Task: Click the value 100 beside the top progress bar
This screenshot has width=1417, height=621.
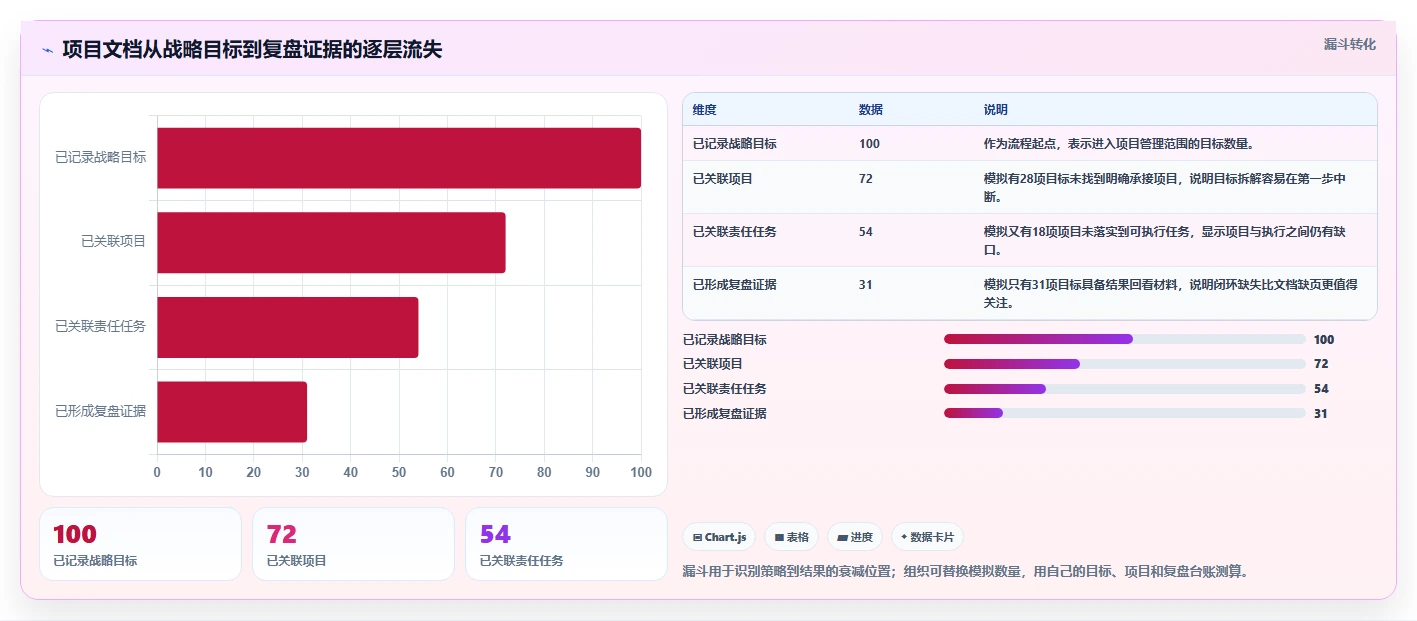Action: [x=1324, y=340]
